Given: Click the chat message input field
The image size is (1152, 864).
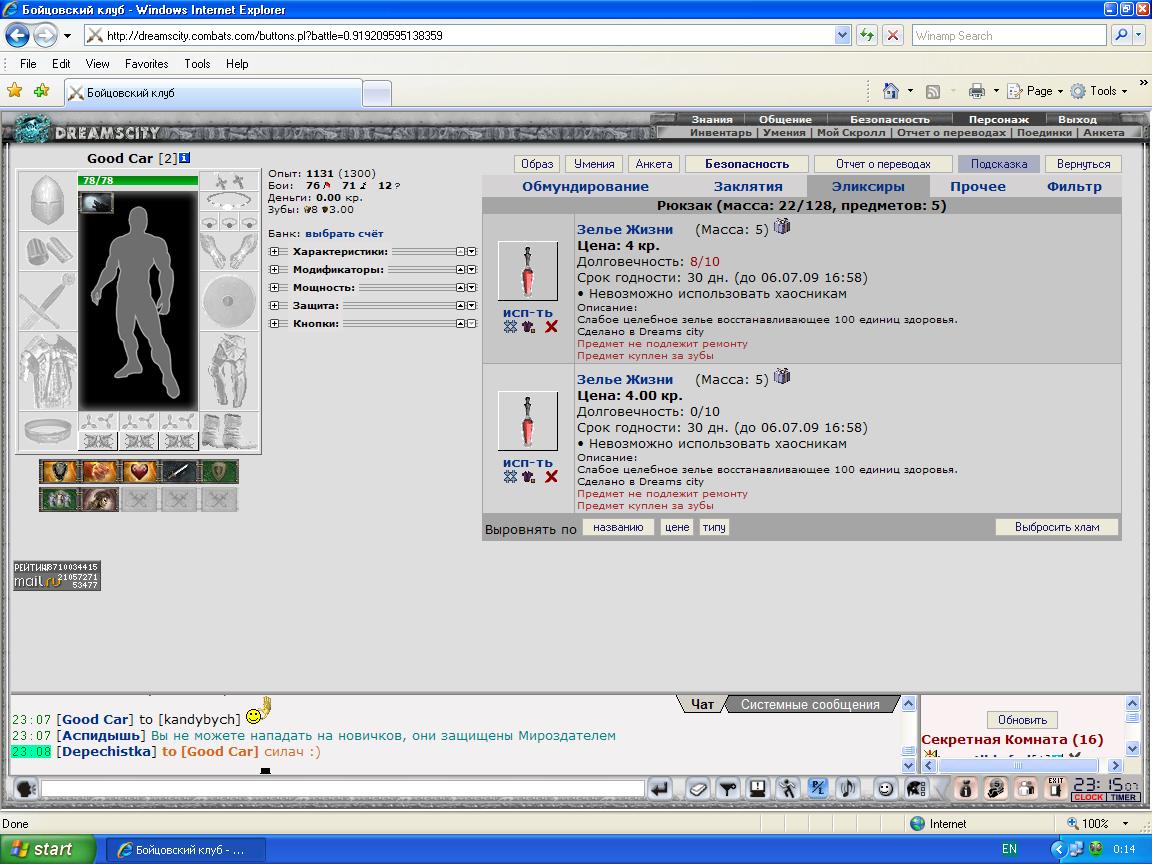Looking at the screenshot, I should 342,788.
